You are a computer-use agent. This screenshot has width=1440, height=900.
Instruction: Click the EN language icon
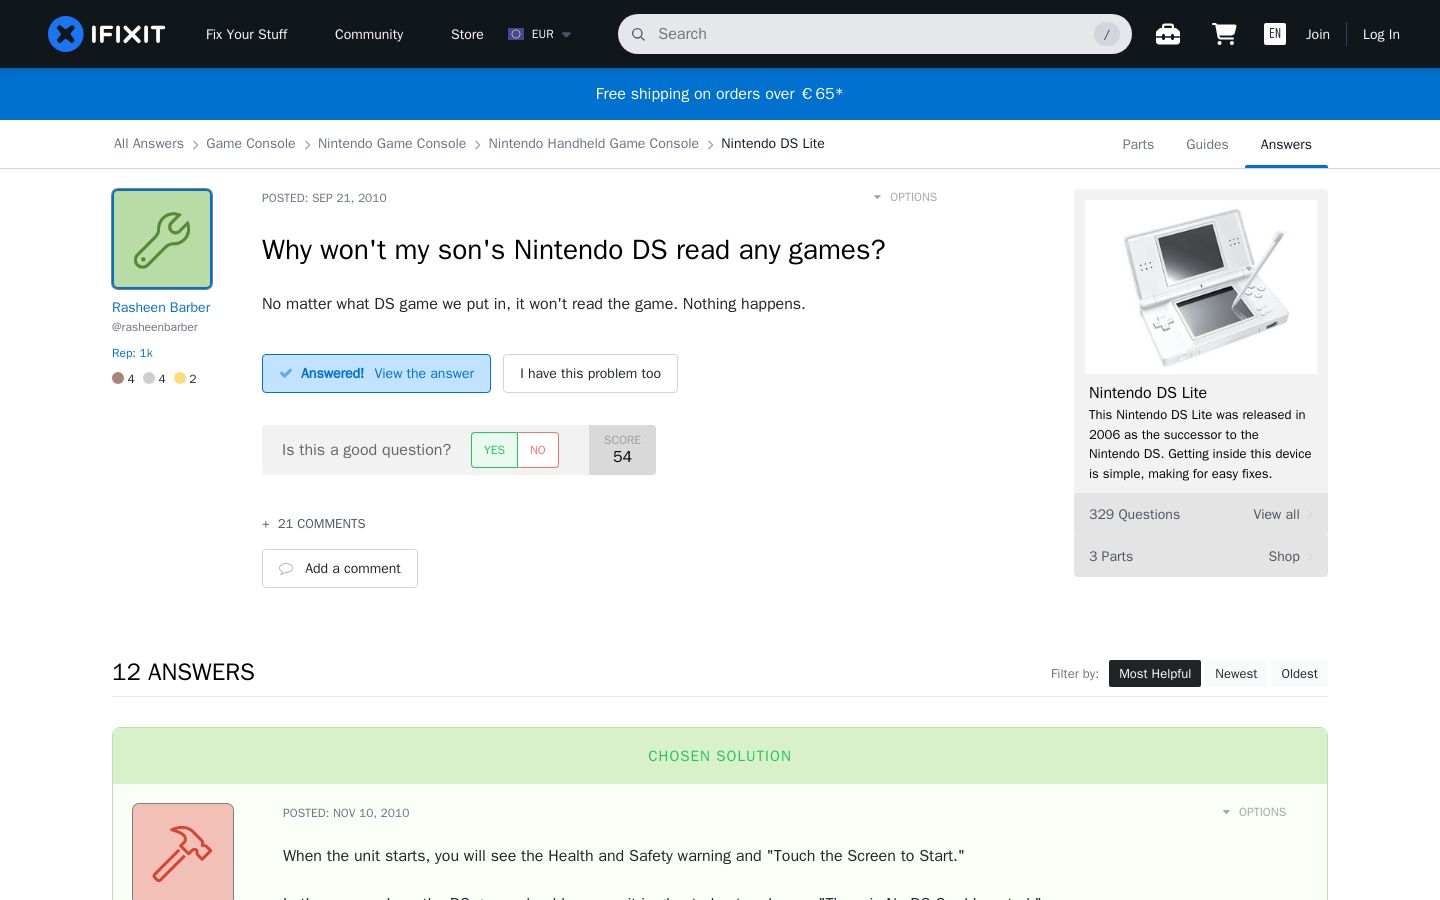[x=1275, y=34]
